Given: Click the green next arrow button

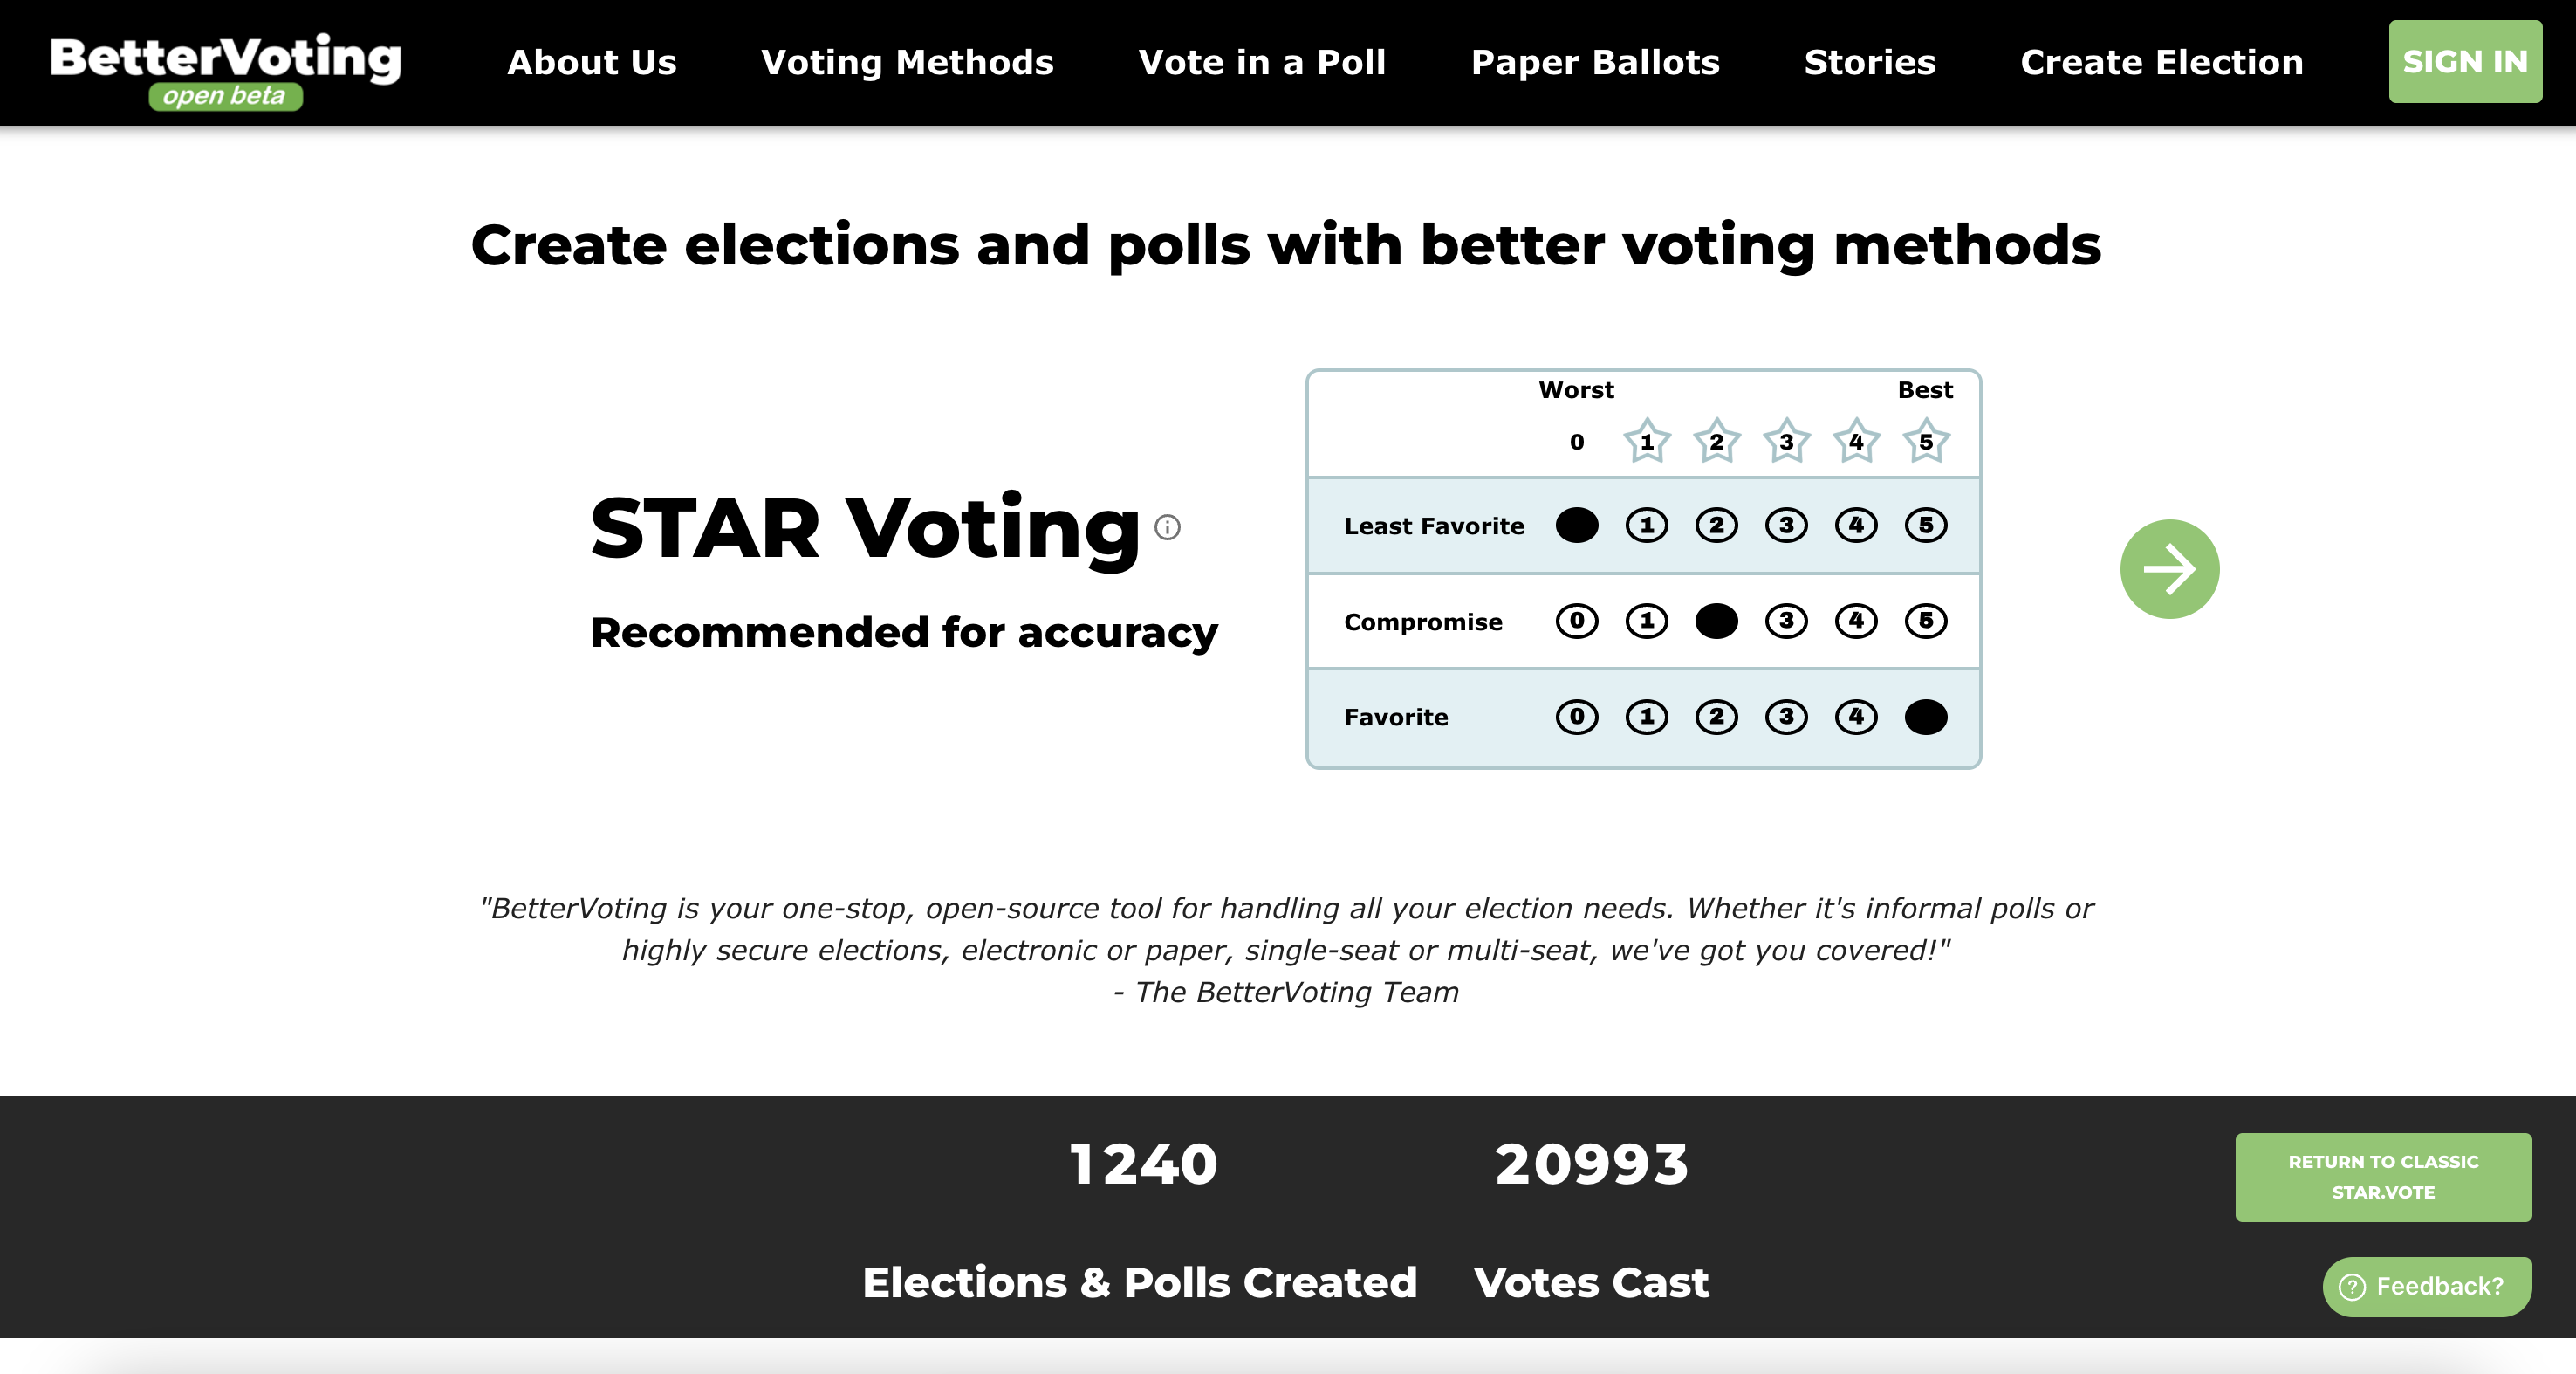Looking at the screenshot, I should [x=2169, y=569].
